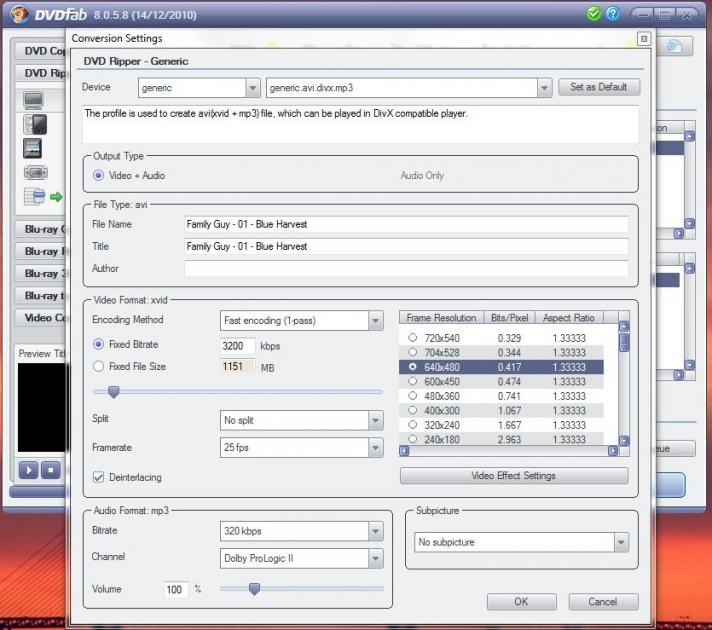Open the generic.avi.divx.mp3 profile dropdown
Screen dimensions: 712x630
(x=409, y=88)
